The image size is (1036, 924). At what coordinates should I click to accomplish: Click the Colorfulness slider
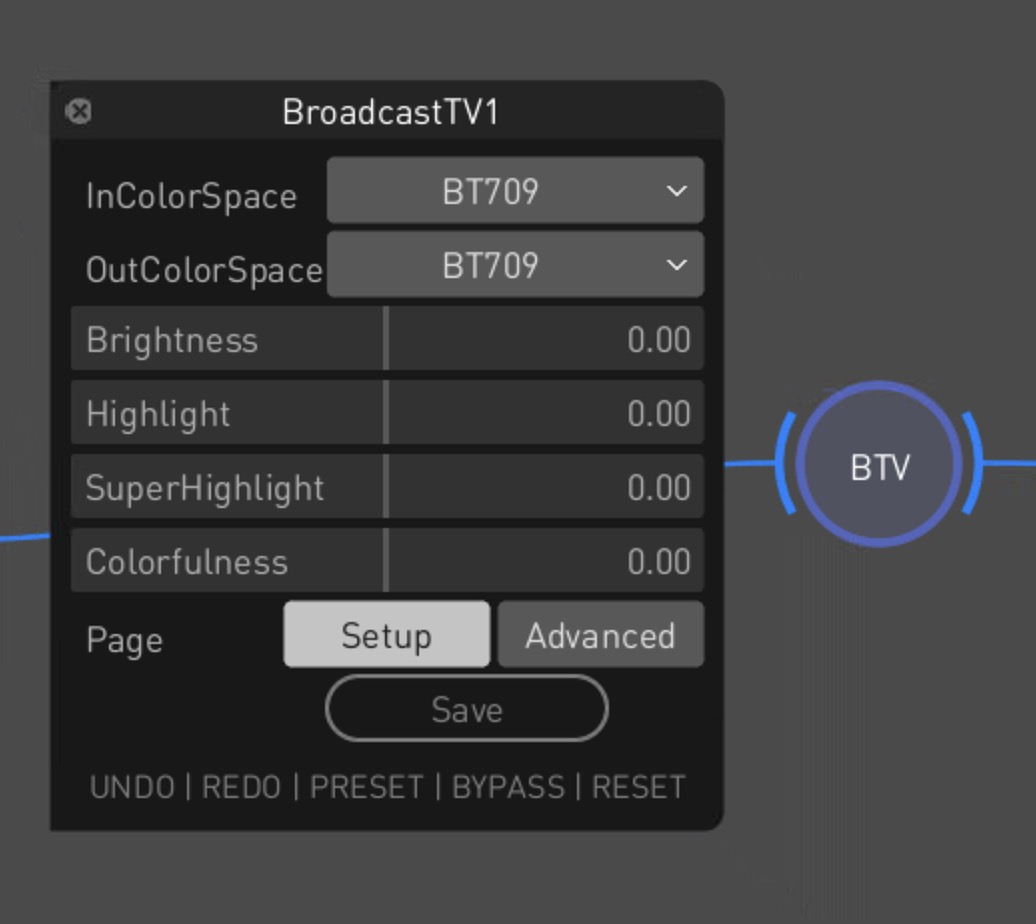(x=387, y=561)
